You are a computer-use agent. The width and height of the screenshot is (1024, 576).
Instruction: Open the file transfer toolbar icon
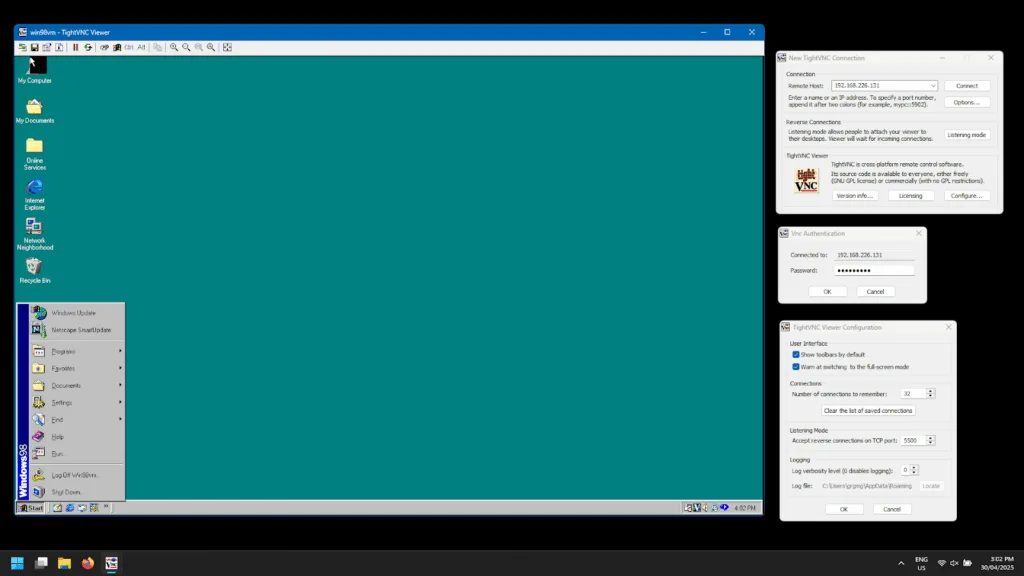tap(157, 47)
